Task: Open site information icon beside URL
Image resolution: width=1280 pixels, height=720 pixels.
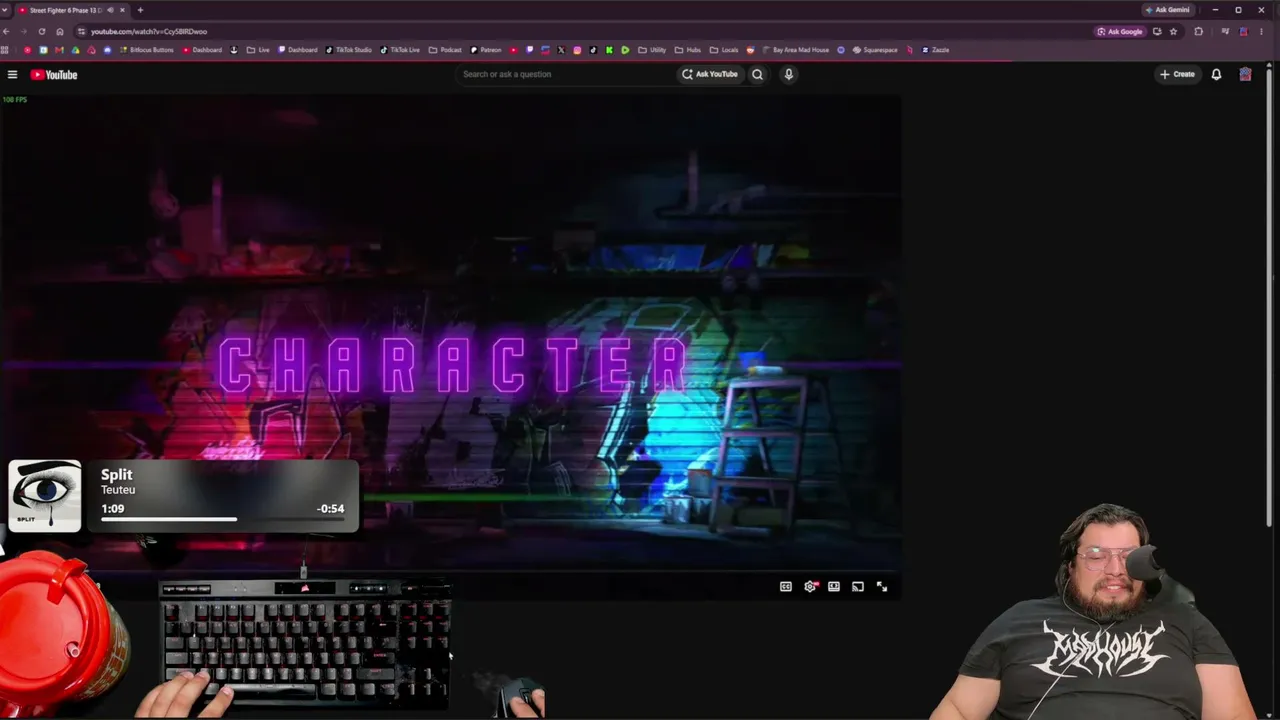Action: pyautogui.click(x=81, y=31)
